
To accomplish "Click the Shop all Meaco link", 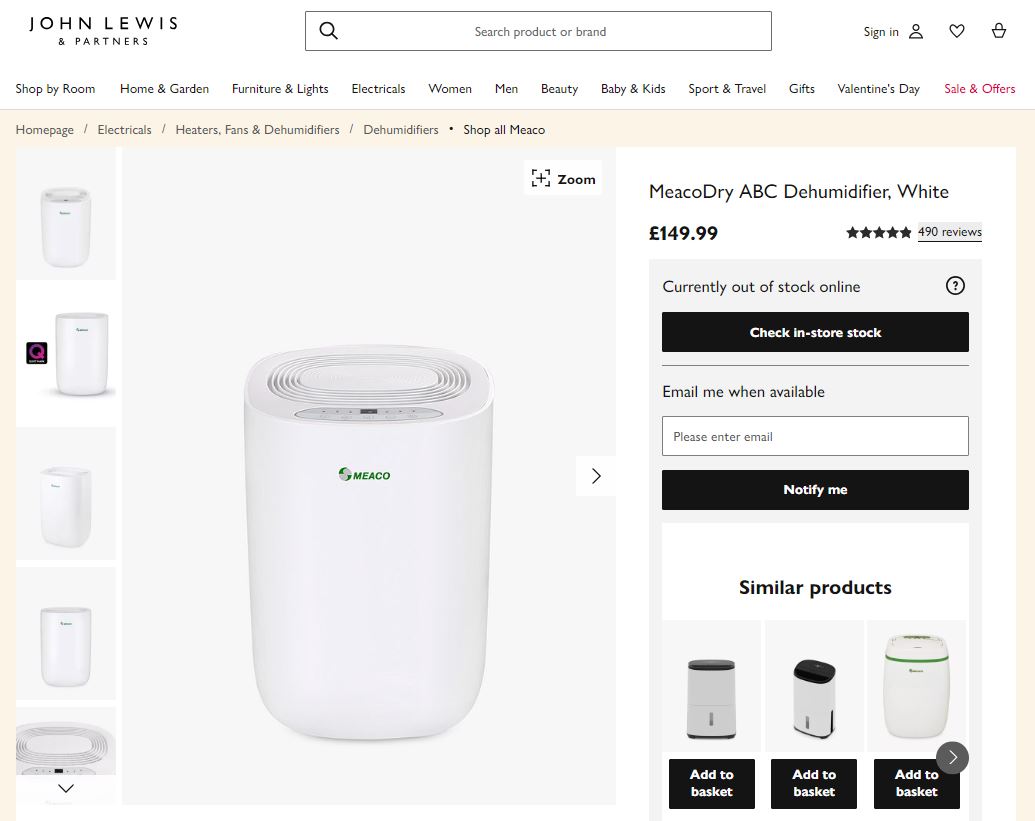I will [504, 129].
